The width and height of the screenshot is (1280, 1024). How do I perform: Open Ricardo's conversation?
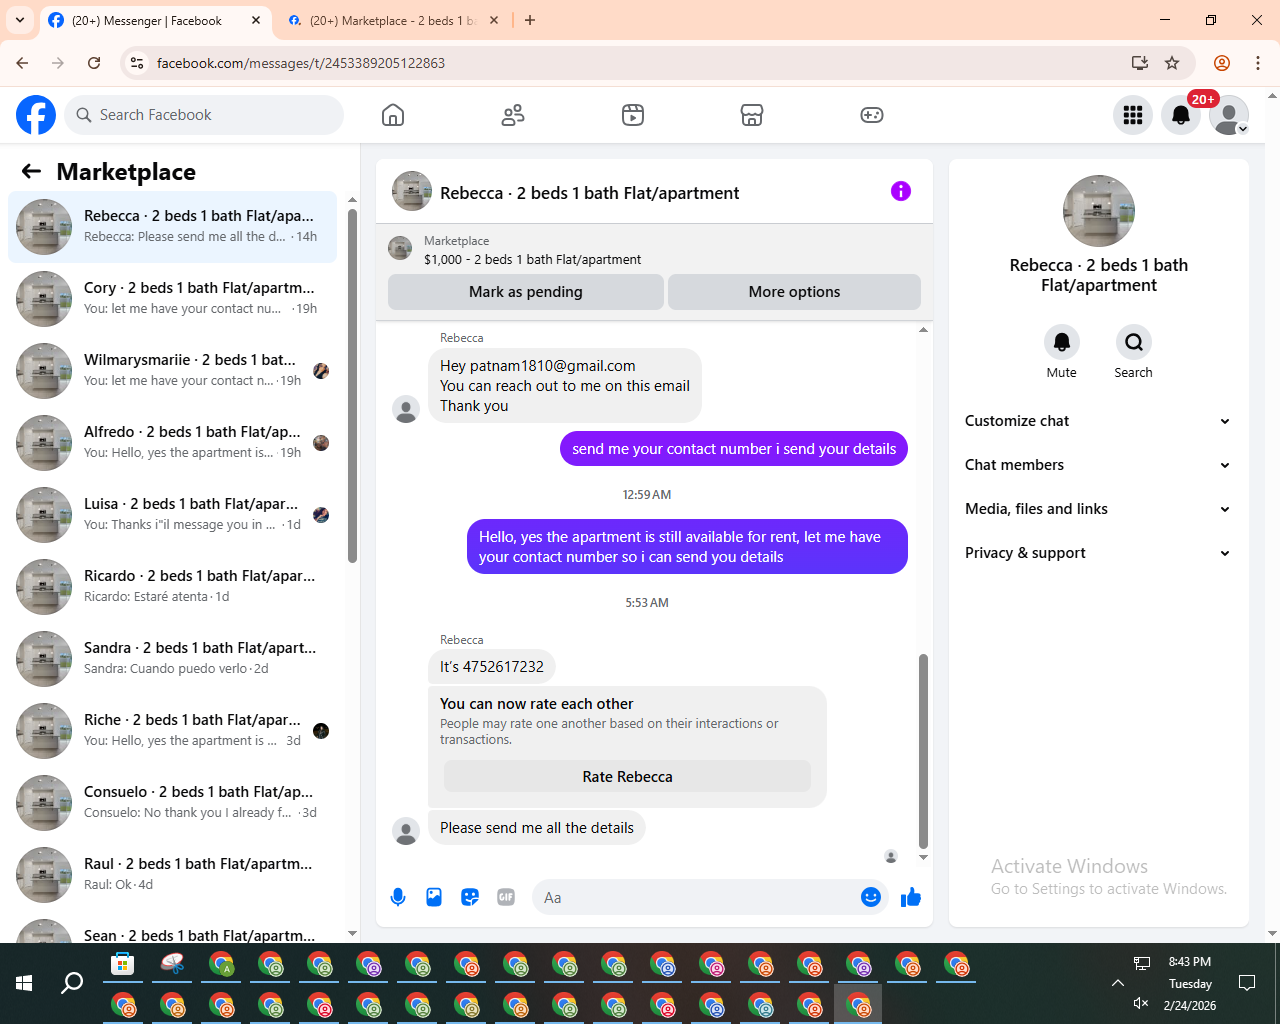pyautogui.click(x=172, y=586)
